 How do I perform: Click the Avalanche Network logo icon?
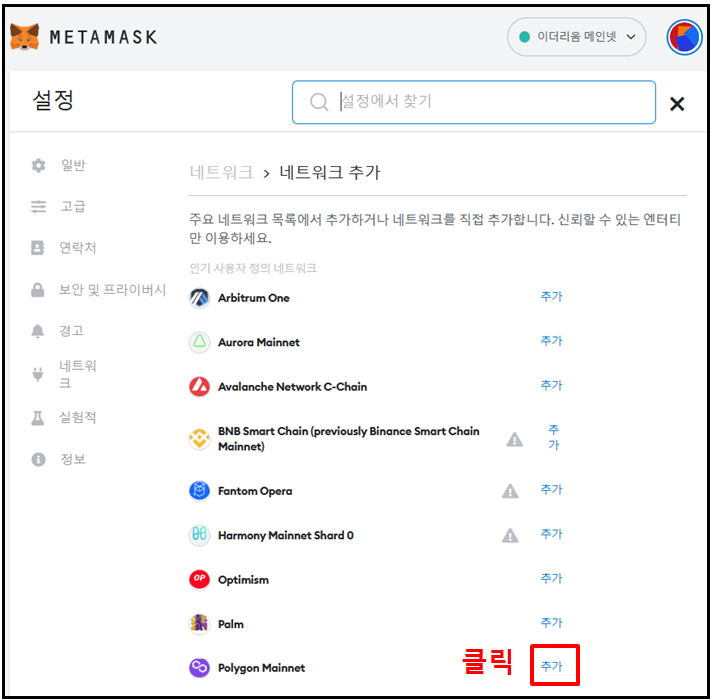click(199, 387)
